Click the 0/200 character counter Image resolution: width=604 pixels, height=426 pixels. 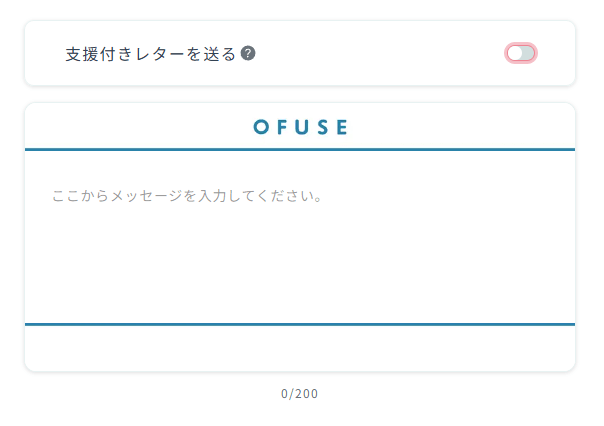coord(300,393)
